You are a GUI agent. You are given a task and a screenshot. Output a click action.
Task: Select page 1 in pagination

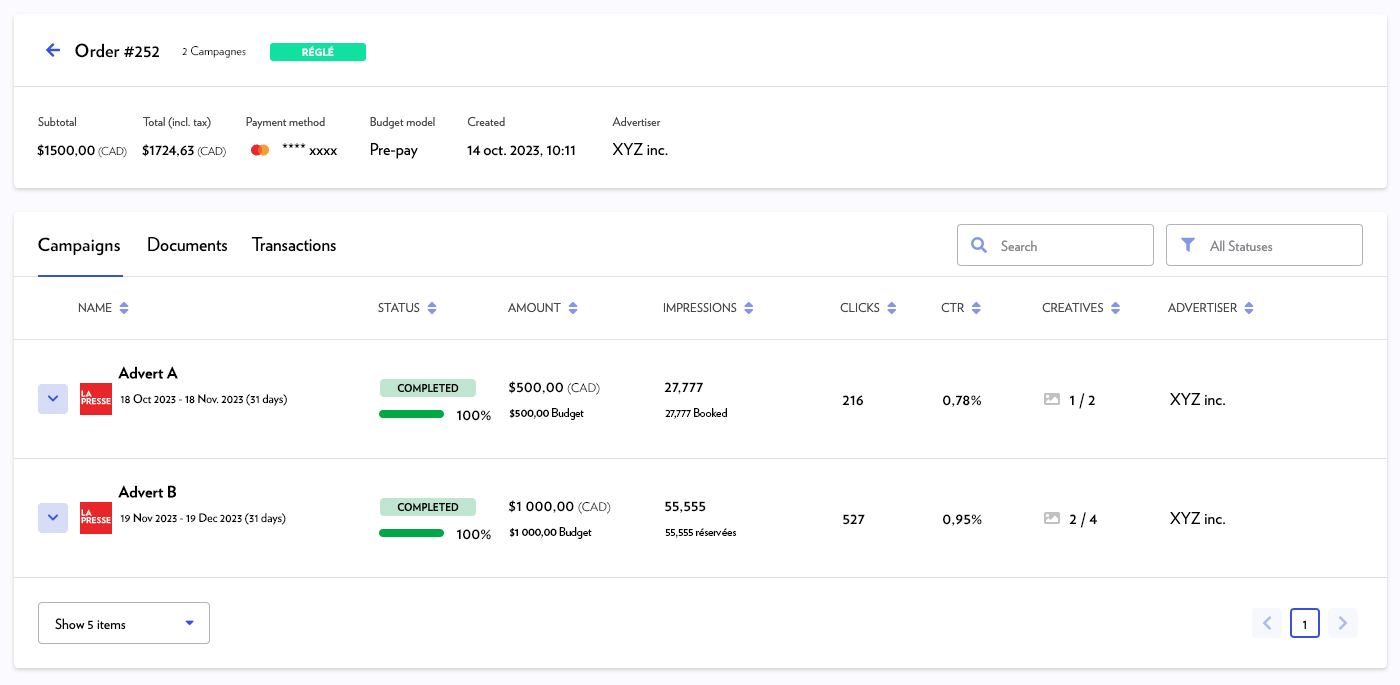(1305, 623)
